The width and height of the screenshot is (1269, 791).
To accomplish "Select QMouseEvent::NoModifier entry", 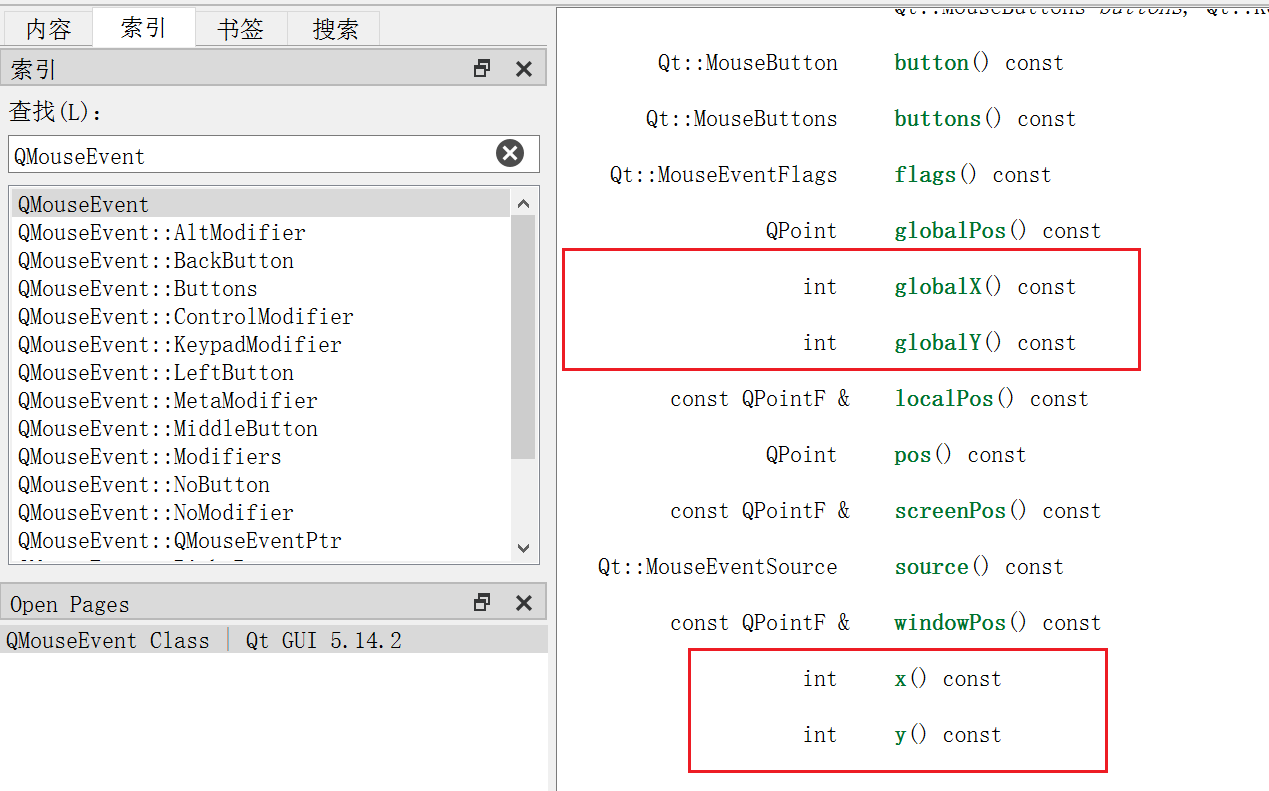I will 156,512.
